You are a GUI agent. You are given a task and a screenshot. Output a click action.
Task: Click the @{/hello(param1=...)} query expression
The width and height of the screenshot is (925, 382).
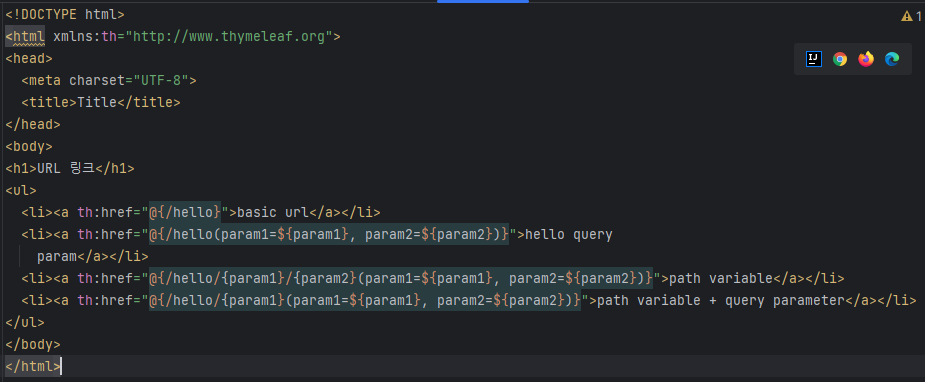tap(329, 235)
